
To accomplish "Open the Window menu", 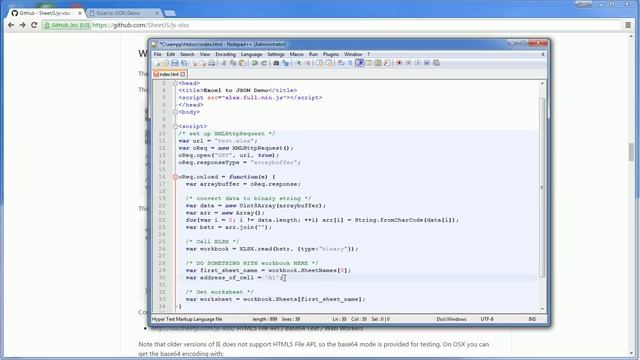I will pos(353,54).
